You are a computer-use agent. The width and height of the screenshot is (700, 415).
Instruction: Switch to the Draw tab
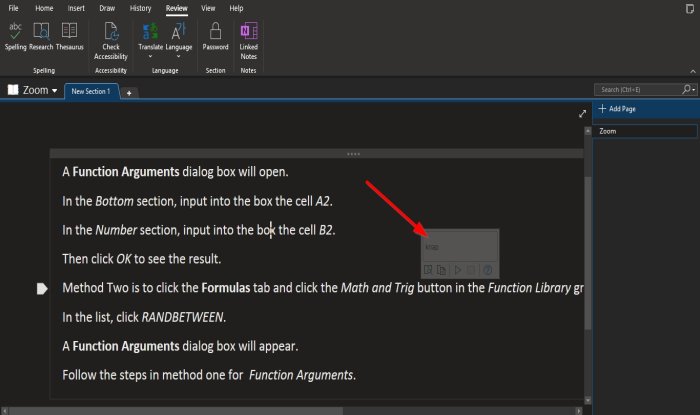point(107,8)
